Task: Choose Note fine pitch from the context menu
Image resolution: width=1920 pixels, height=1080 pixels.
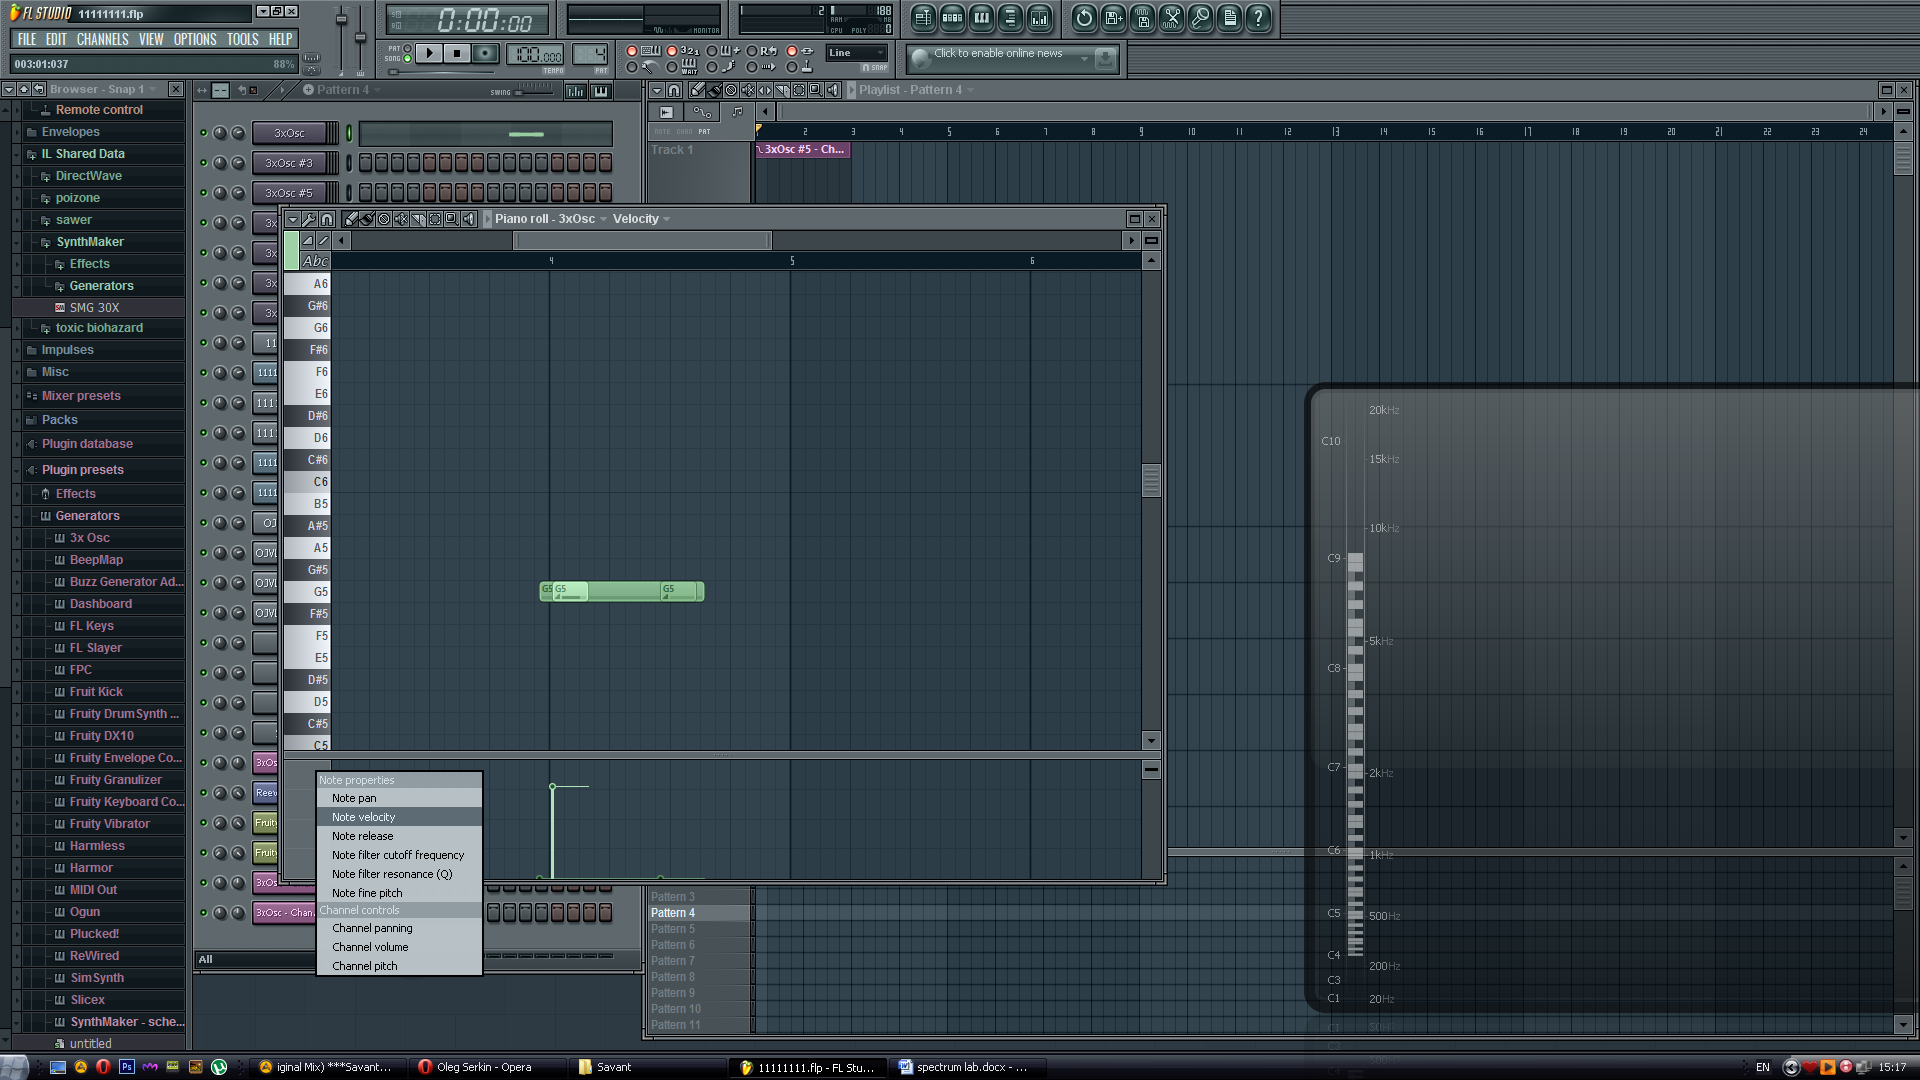Action: (x=399, y=893)
